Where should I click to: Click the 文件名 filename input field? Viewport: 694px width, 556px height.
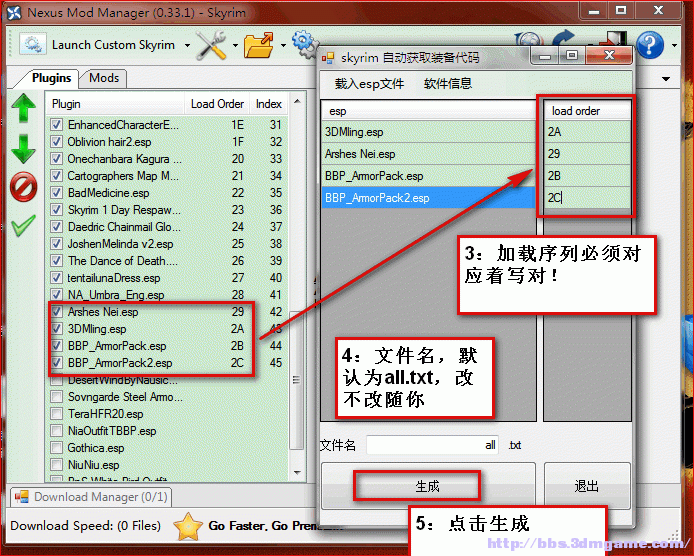(x=432, y=445)
